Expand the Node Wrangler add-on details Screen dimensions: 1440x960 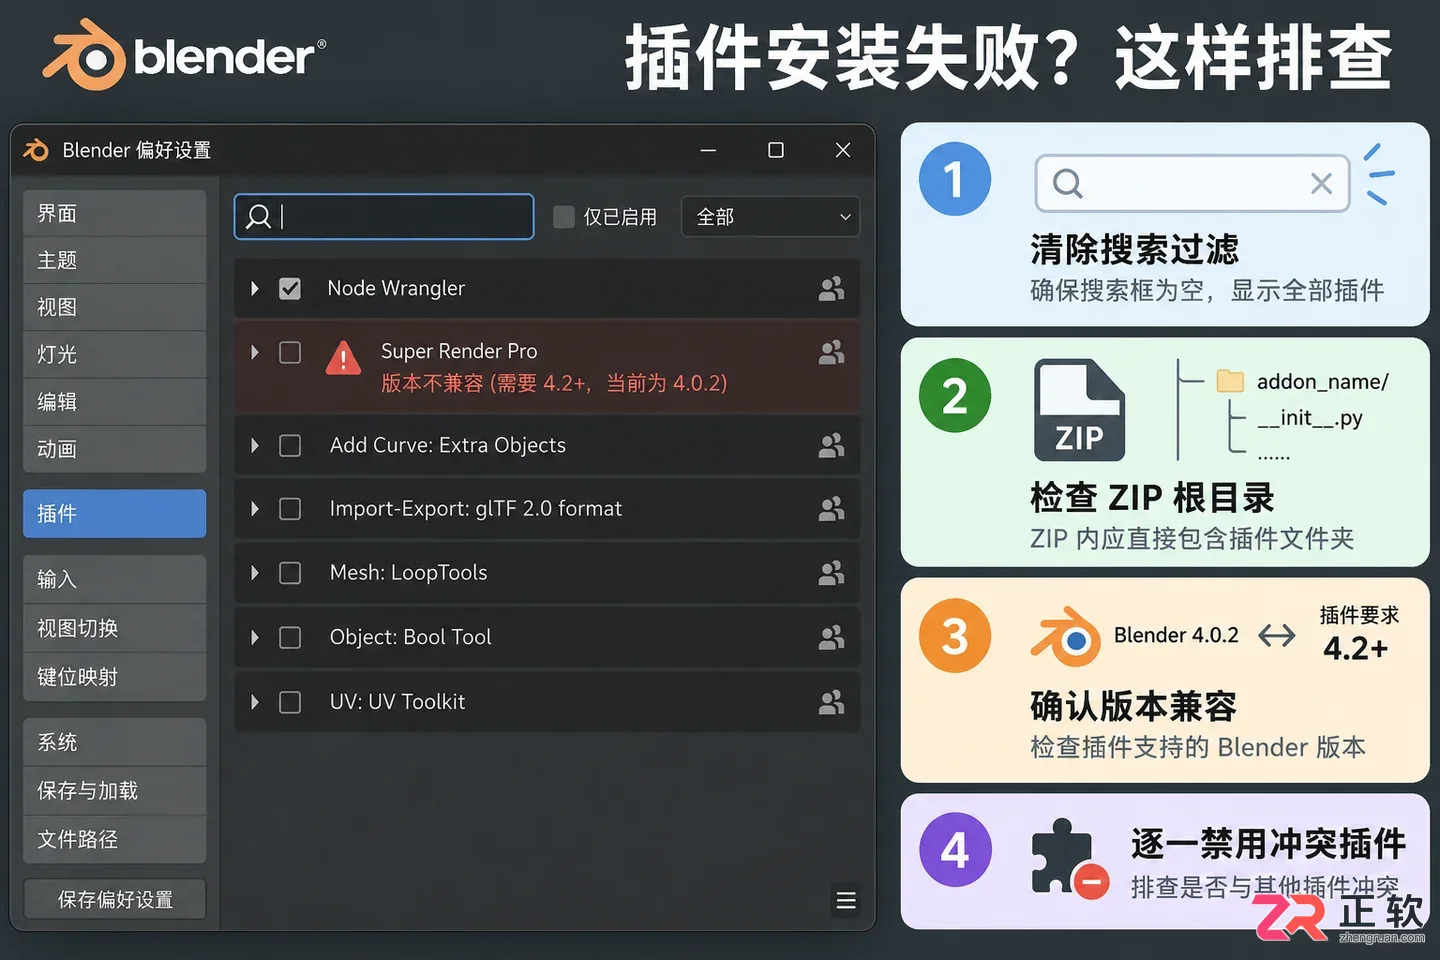[255, 289]
